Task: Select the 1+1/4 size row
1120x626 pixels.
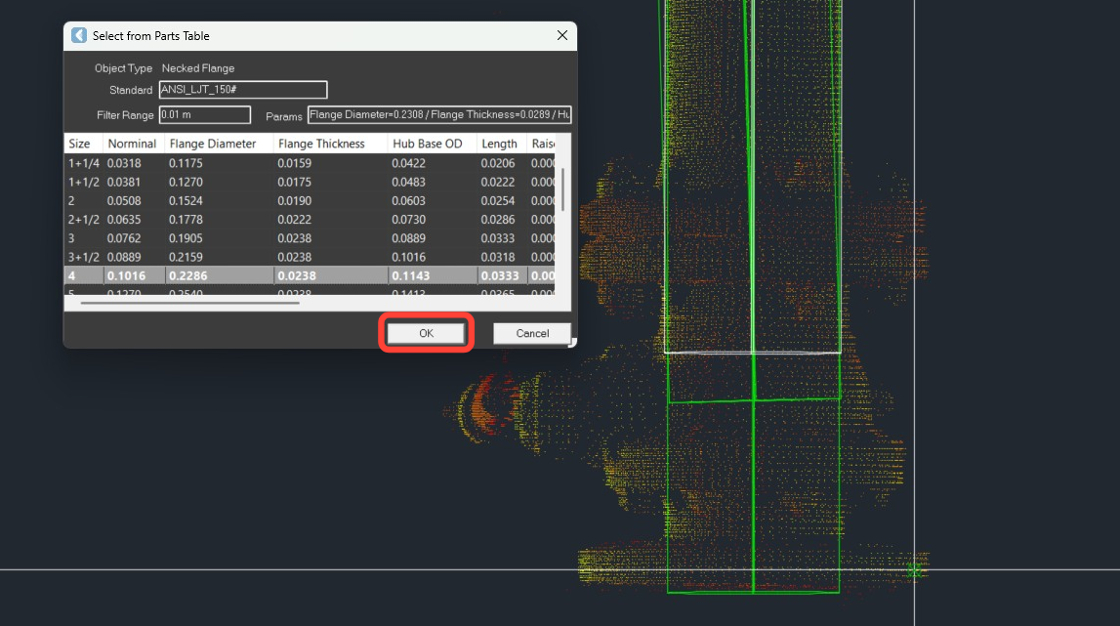Action: (x=309, y=163)
